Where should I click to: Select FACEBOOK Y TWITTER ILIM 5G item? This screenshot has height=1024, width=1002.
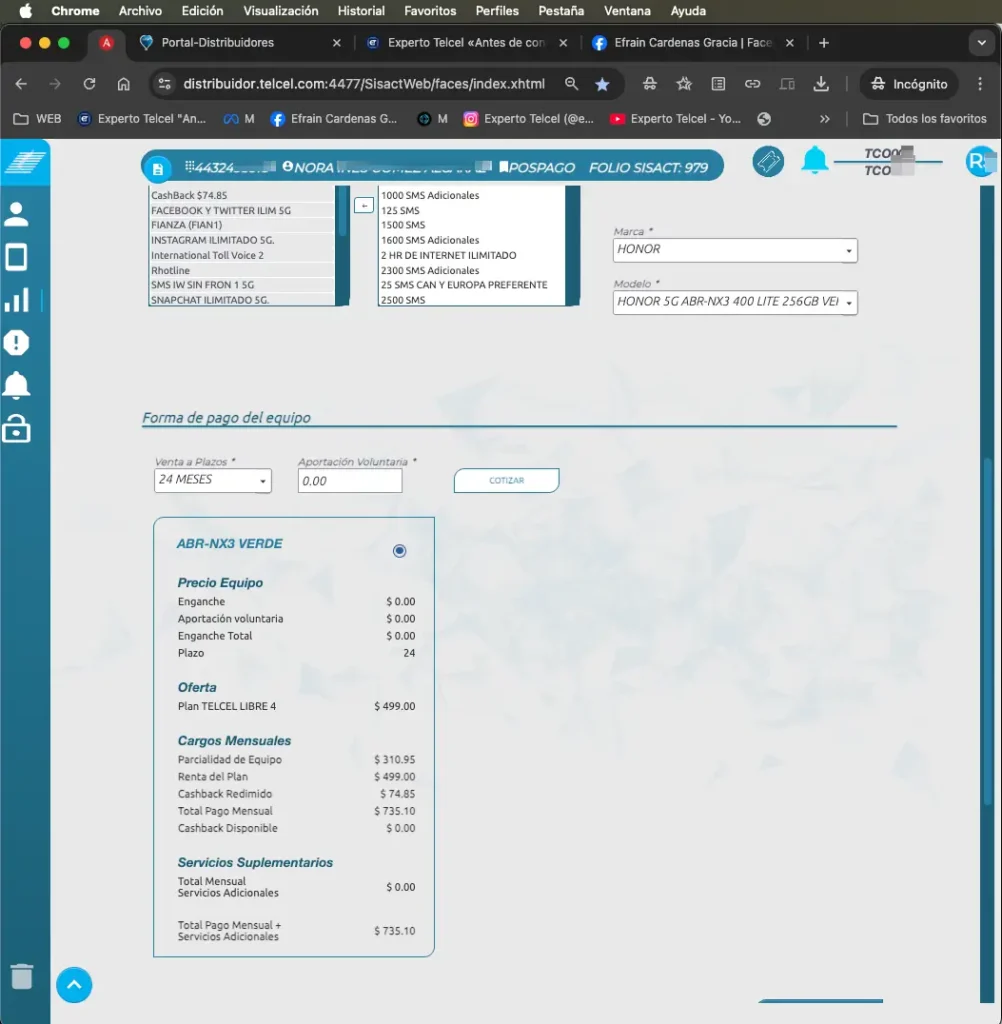(x=241, y=210)
